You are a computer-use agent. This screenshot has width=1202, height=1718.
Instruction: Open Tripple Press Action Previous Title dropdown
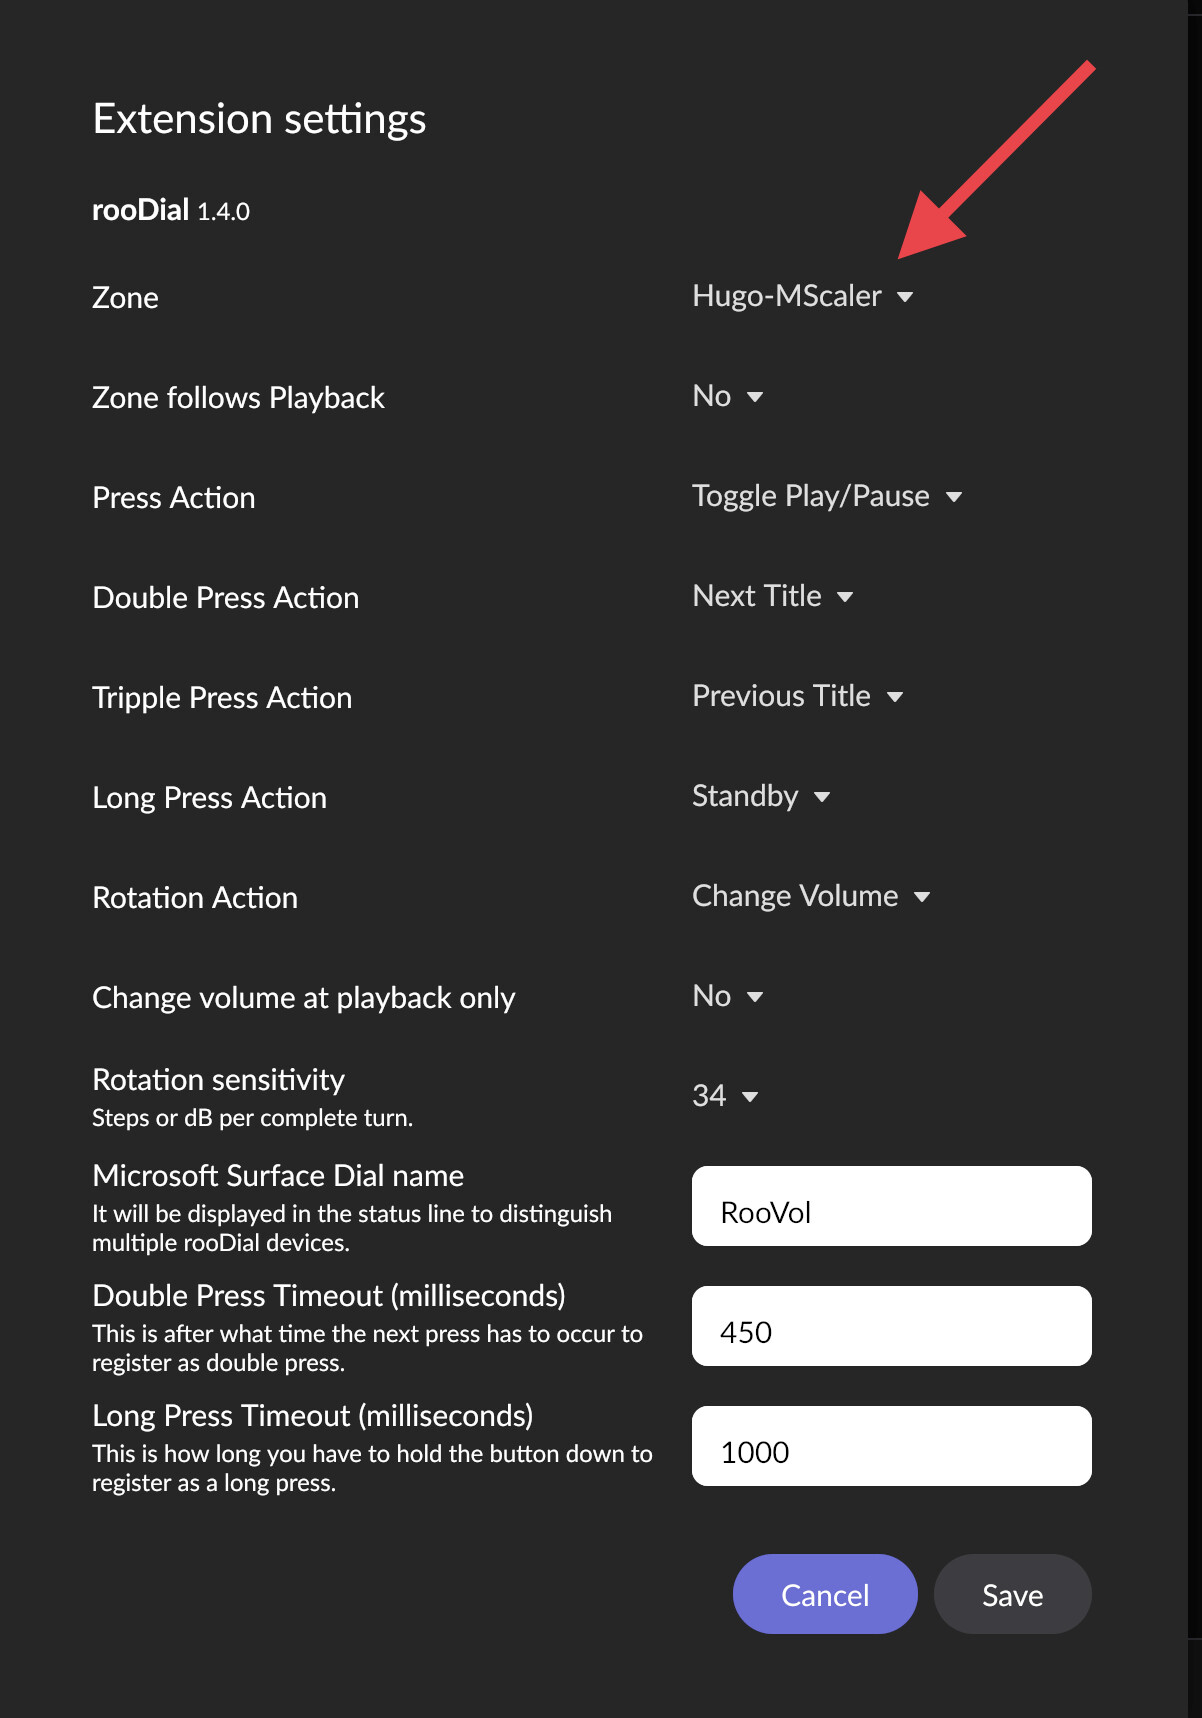coord(797,696)
